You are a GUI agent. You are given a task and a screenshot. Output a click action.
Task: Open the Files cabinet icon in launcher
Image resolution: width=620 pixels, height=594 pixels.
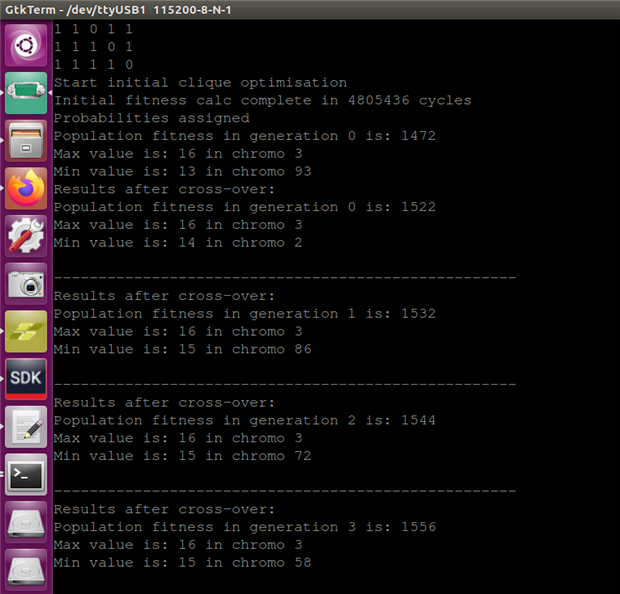pyautogui.click(x=26, y=141)
